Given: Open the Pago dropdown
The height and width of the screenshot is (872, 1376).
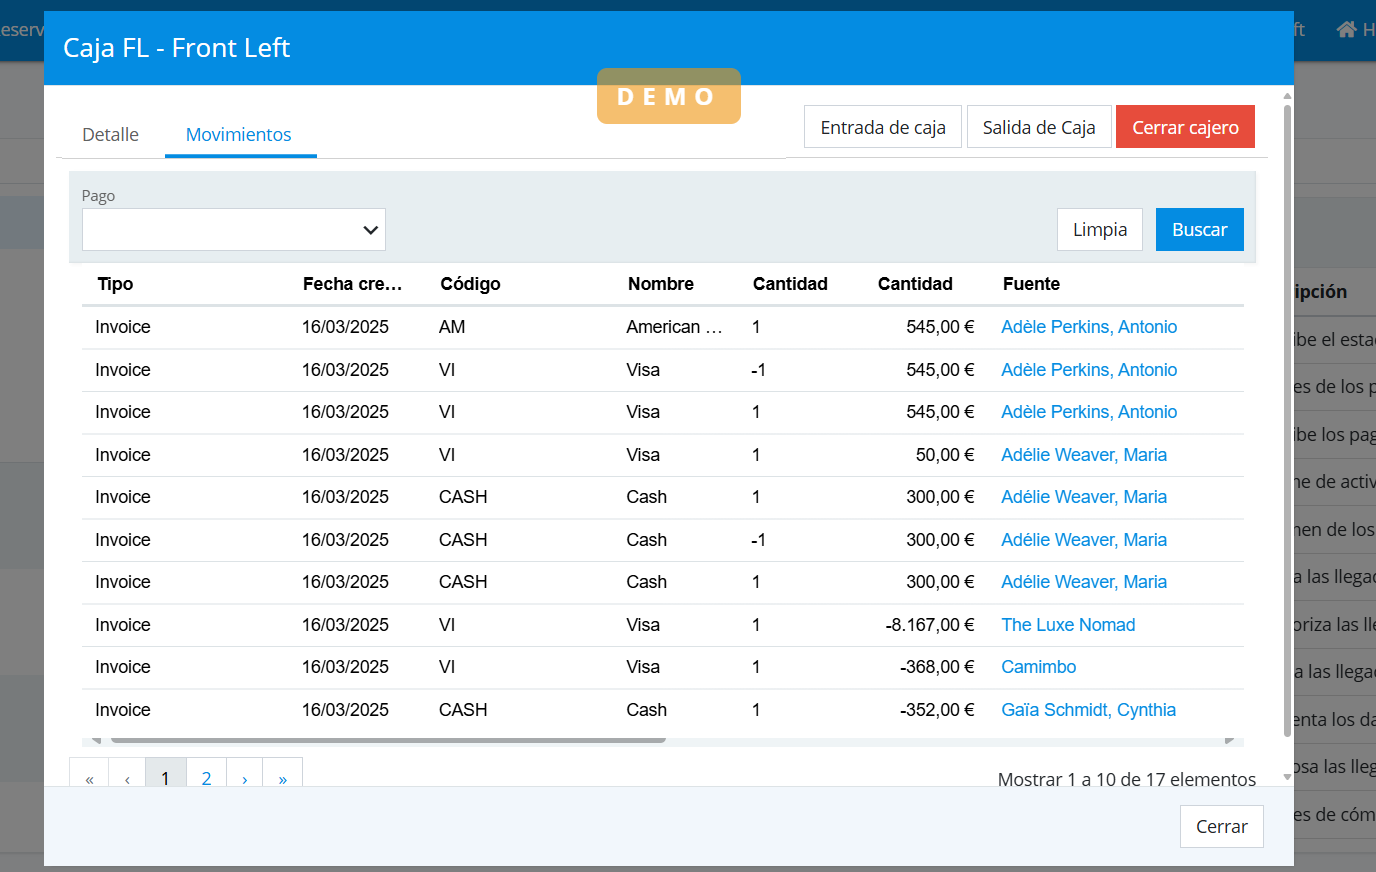Looking at the screenshot, I should coord(234,230).
